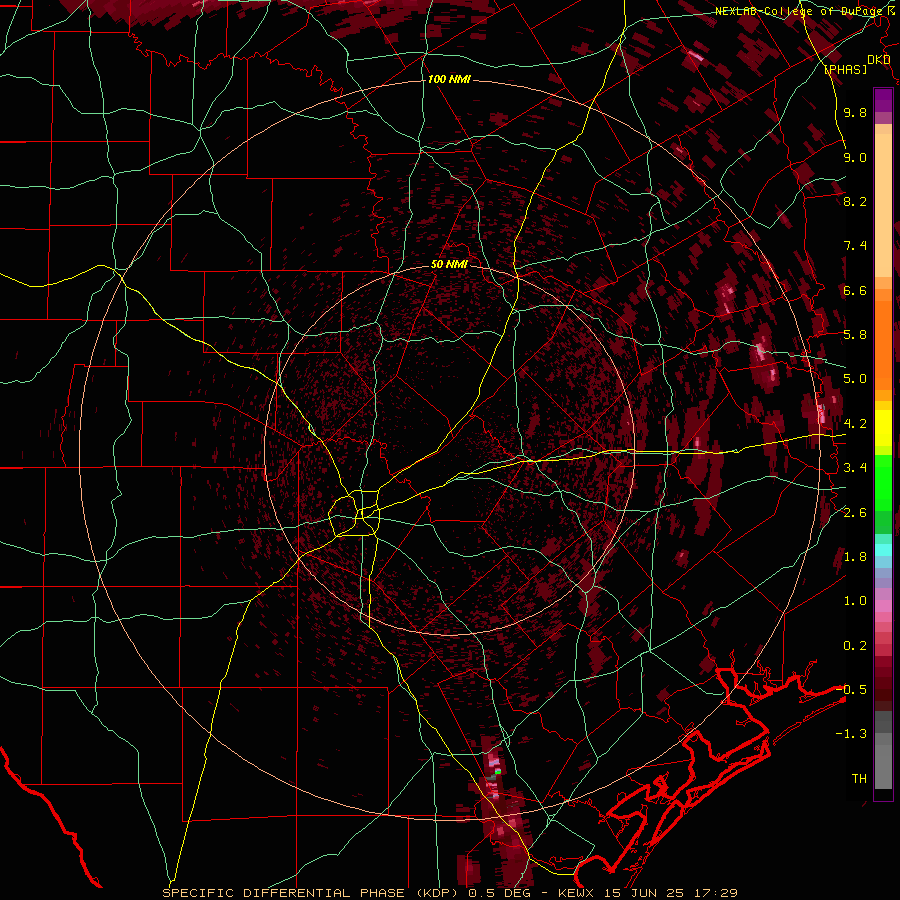Click the [PHAS] label above color scale

845,70
